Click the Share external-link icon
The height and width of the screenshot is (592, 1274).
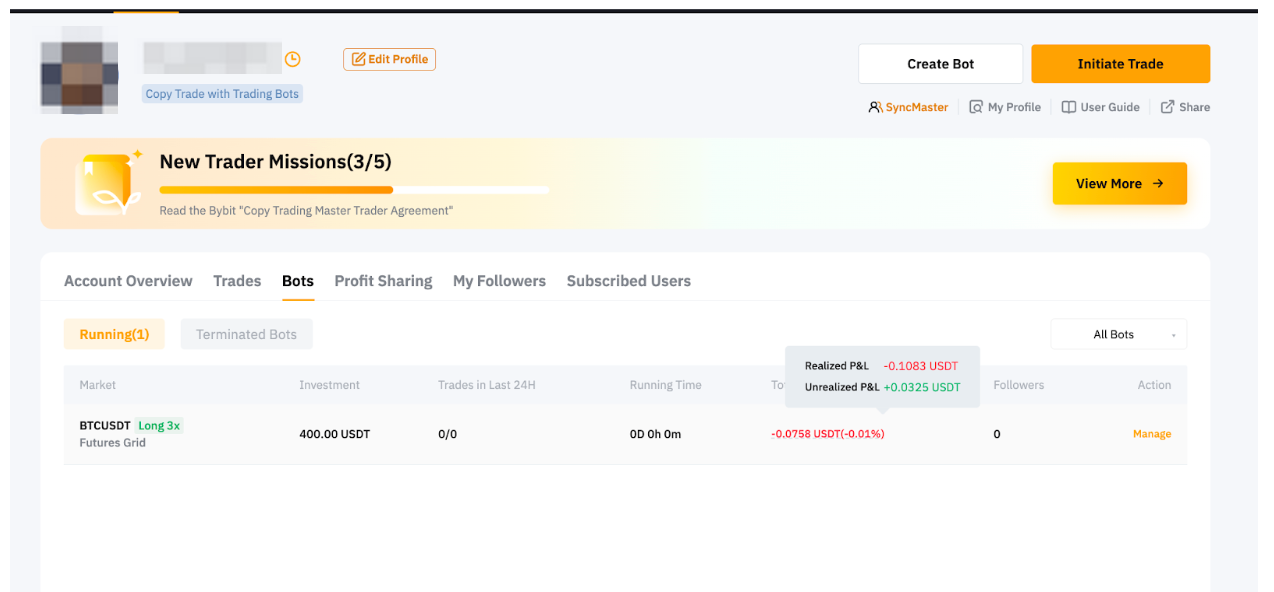pyautogui.click(x=1167, y=107)
